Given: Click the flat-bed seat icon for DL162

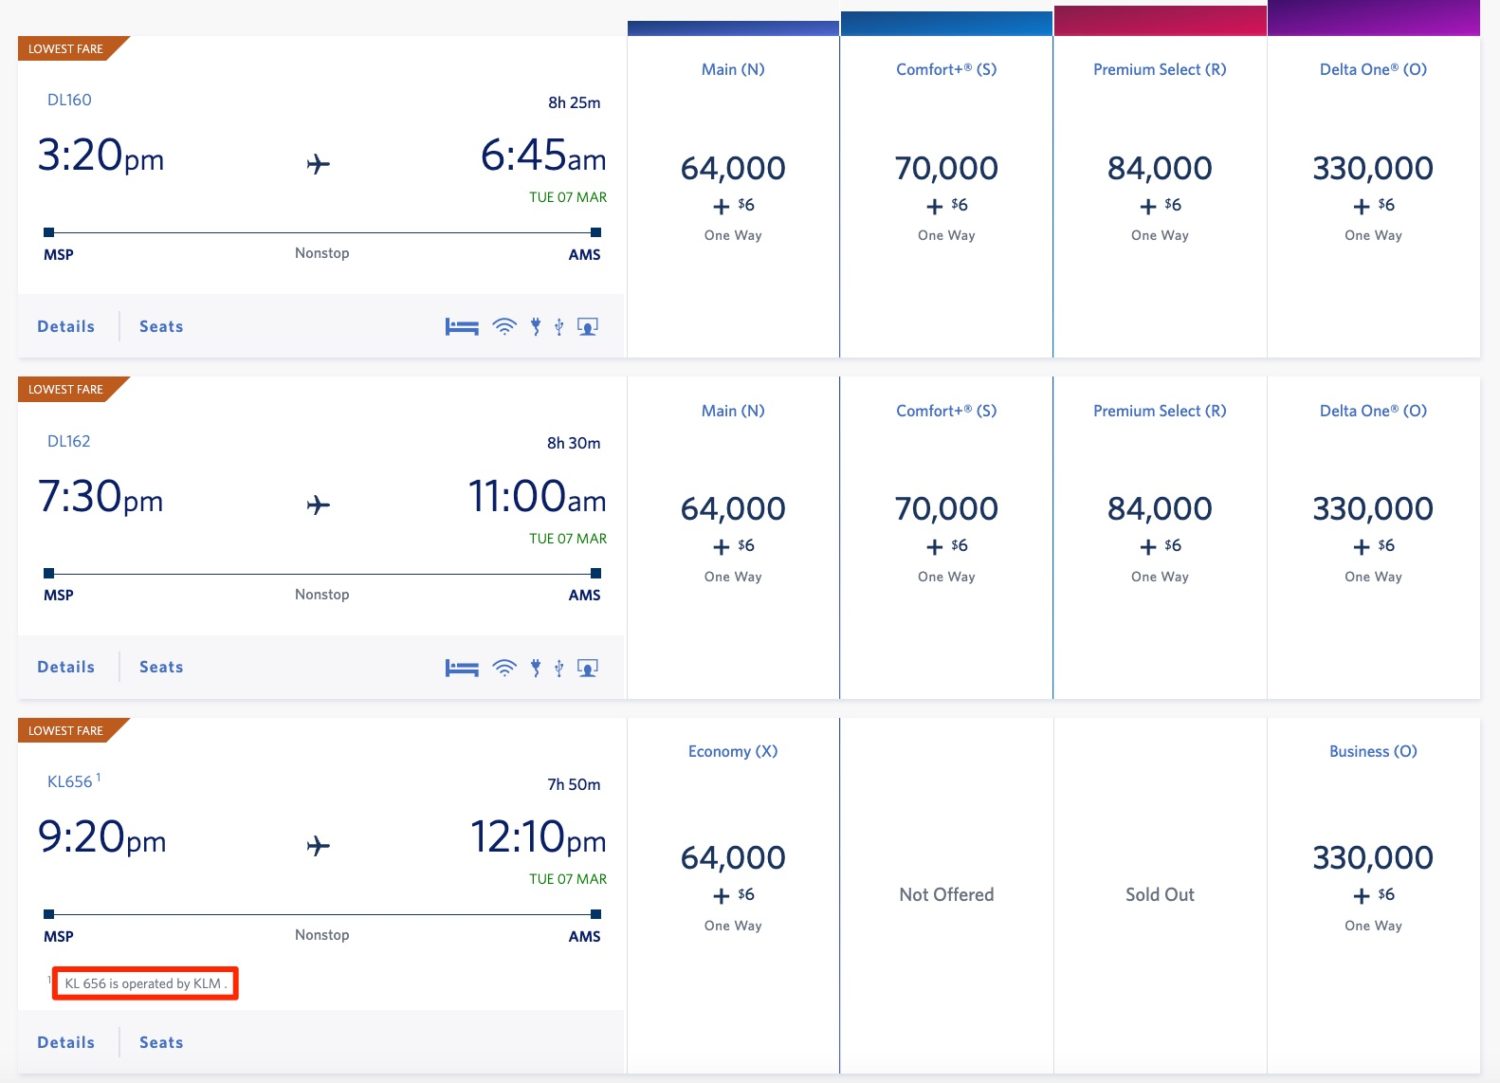Looking at the screenshot, I should [x=461, y=668].
